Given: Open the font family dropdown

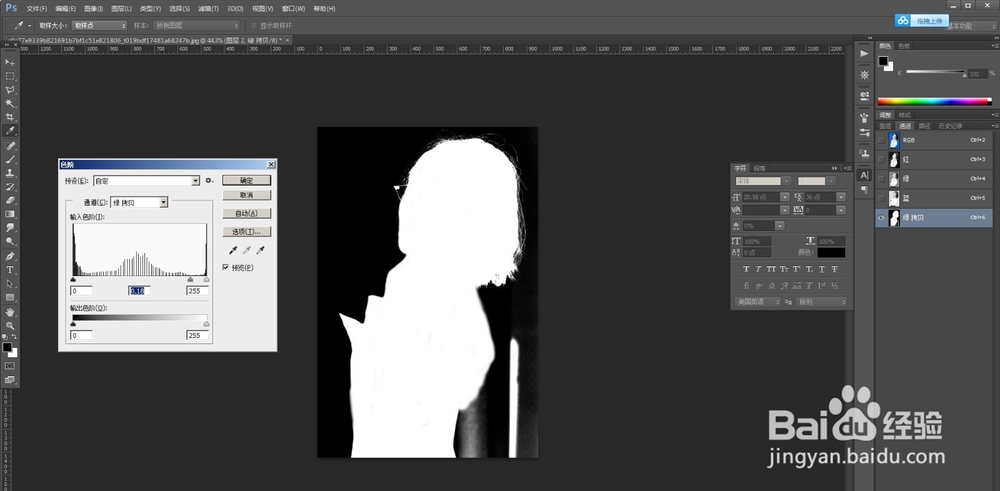Looking at the screenshot, I should coord(763,181).
